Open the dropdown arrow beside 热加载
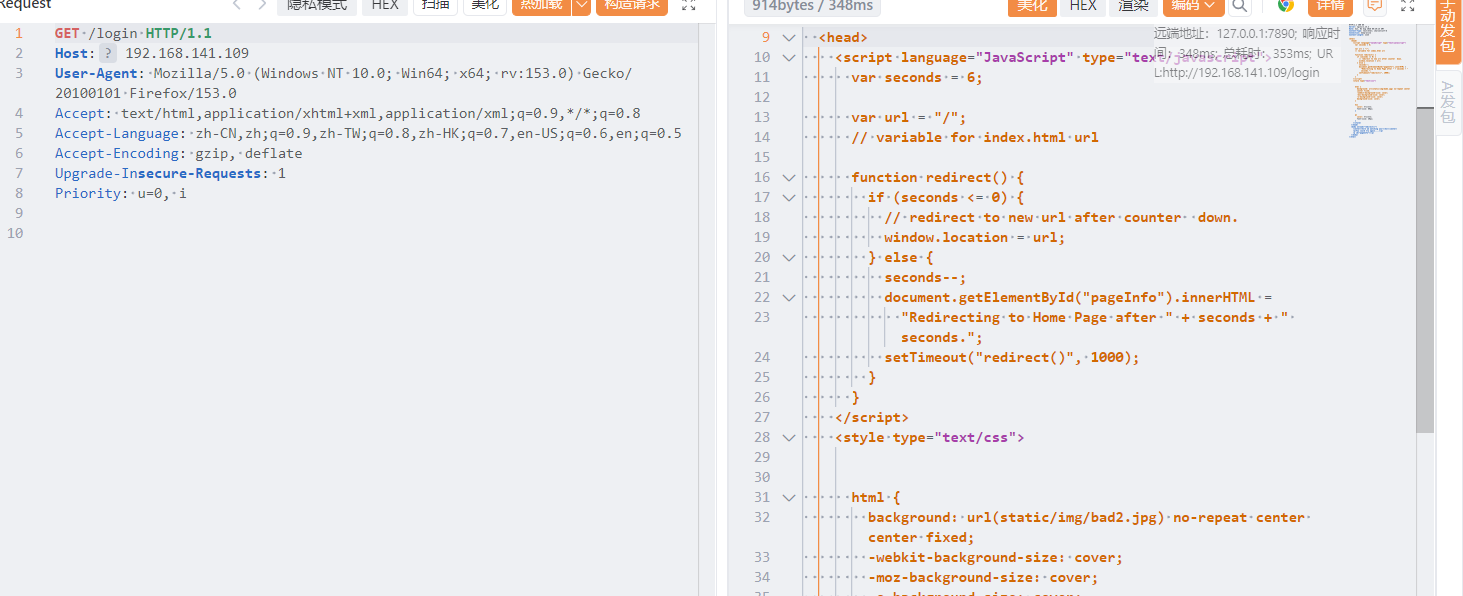 pos(581,5)
